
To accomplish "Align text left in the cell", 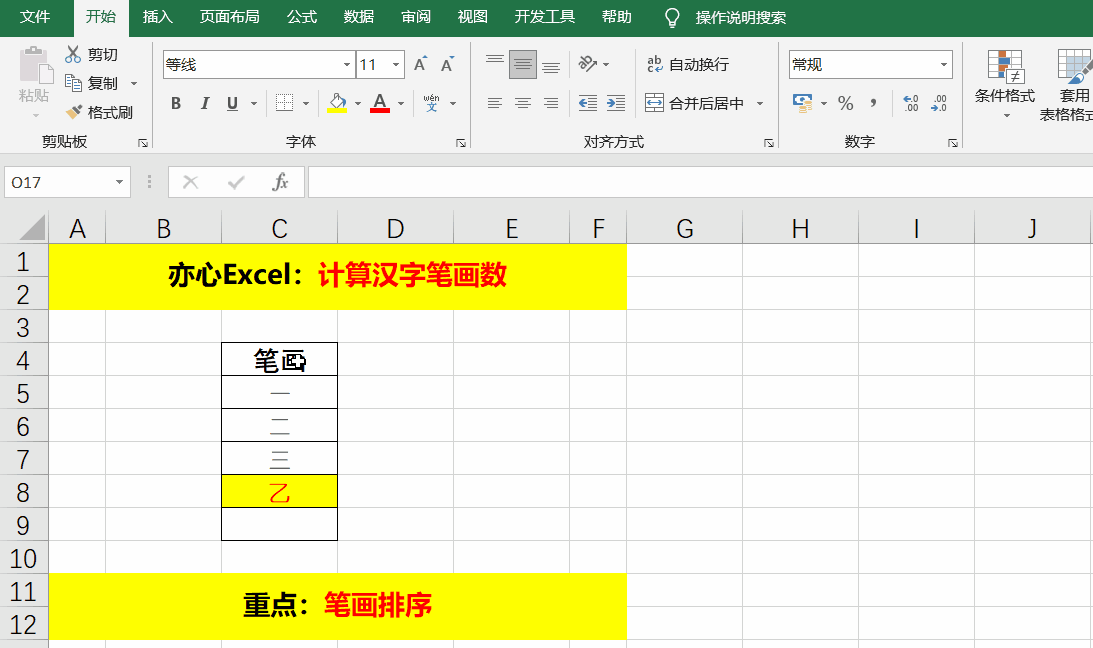I will point(495,103).
